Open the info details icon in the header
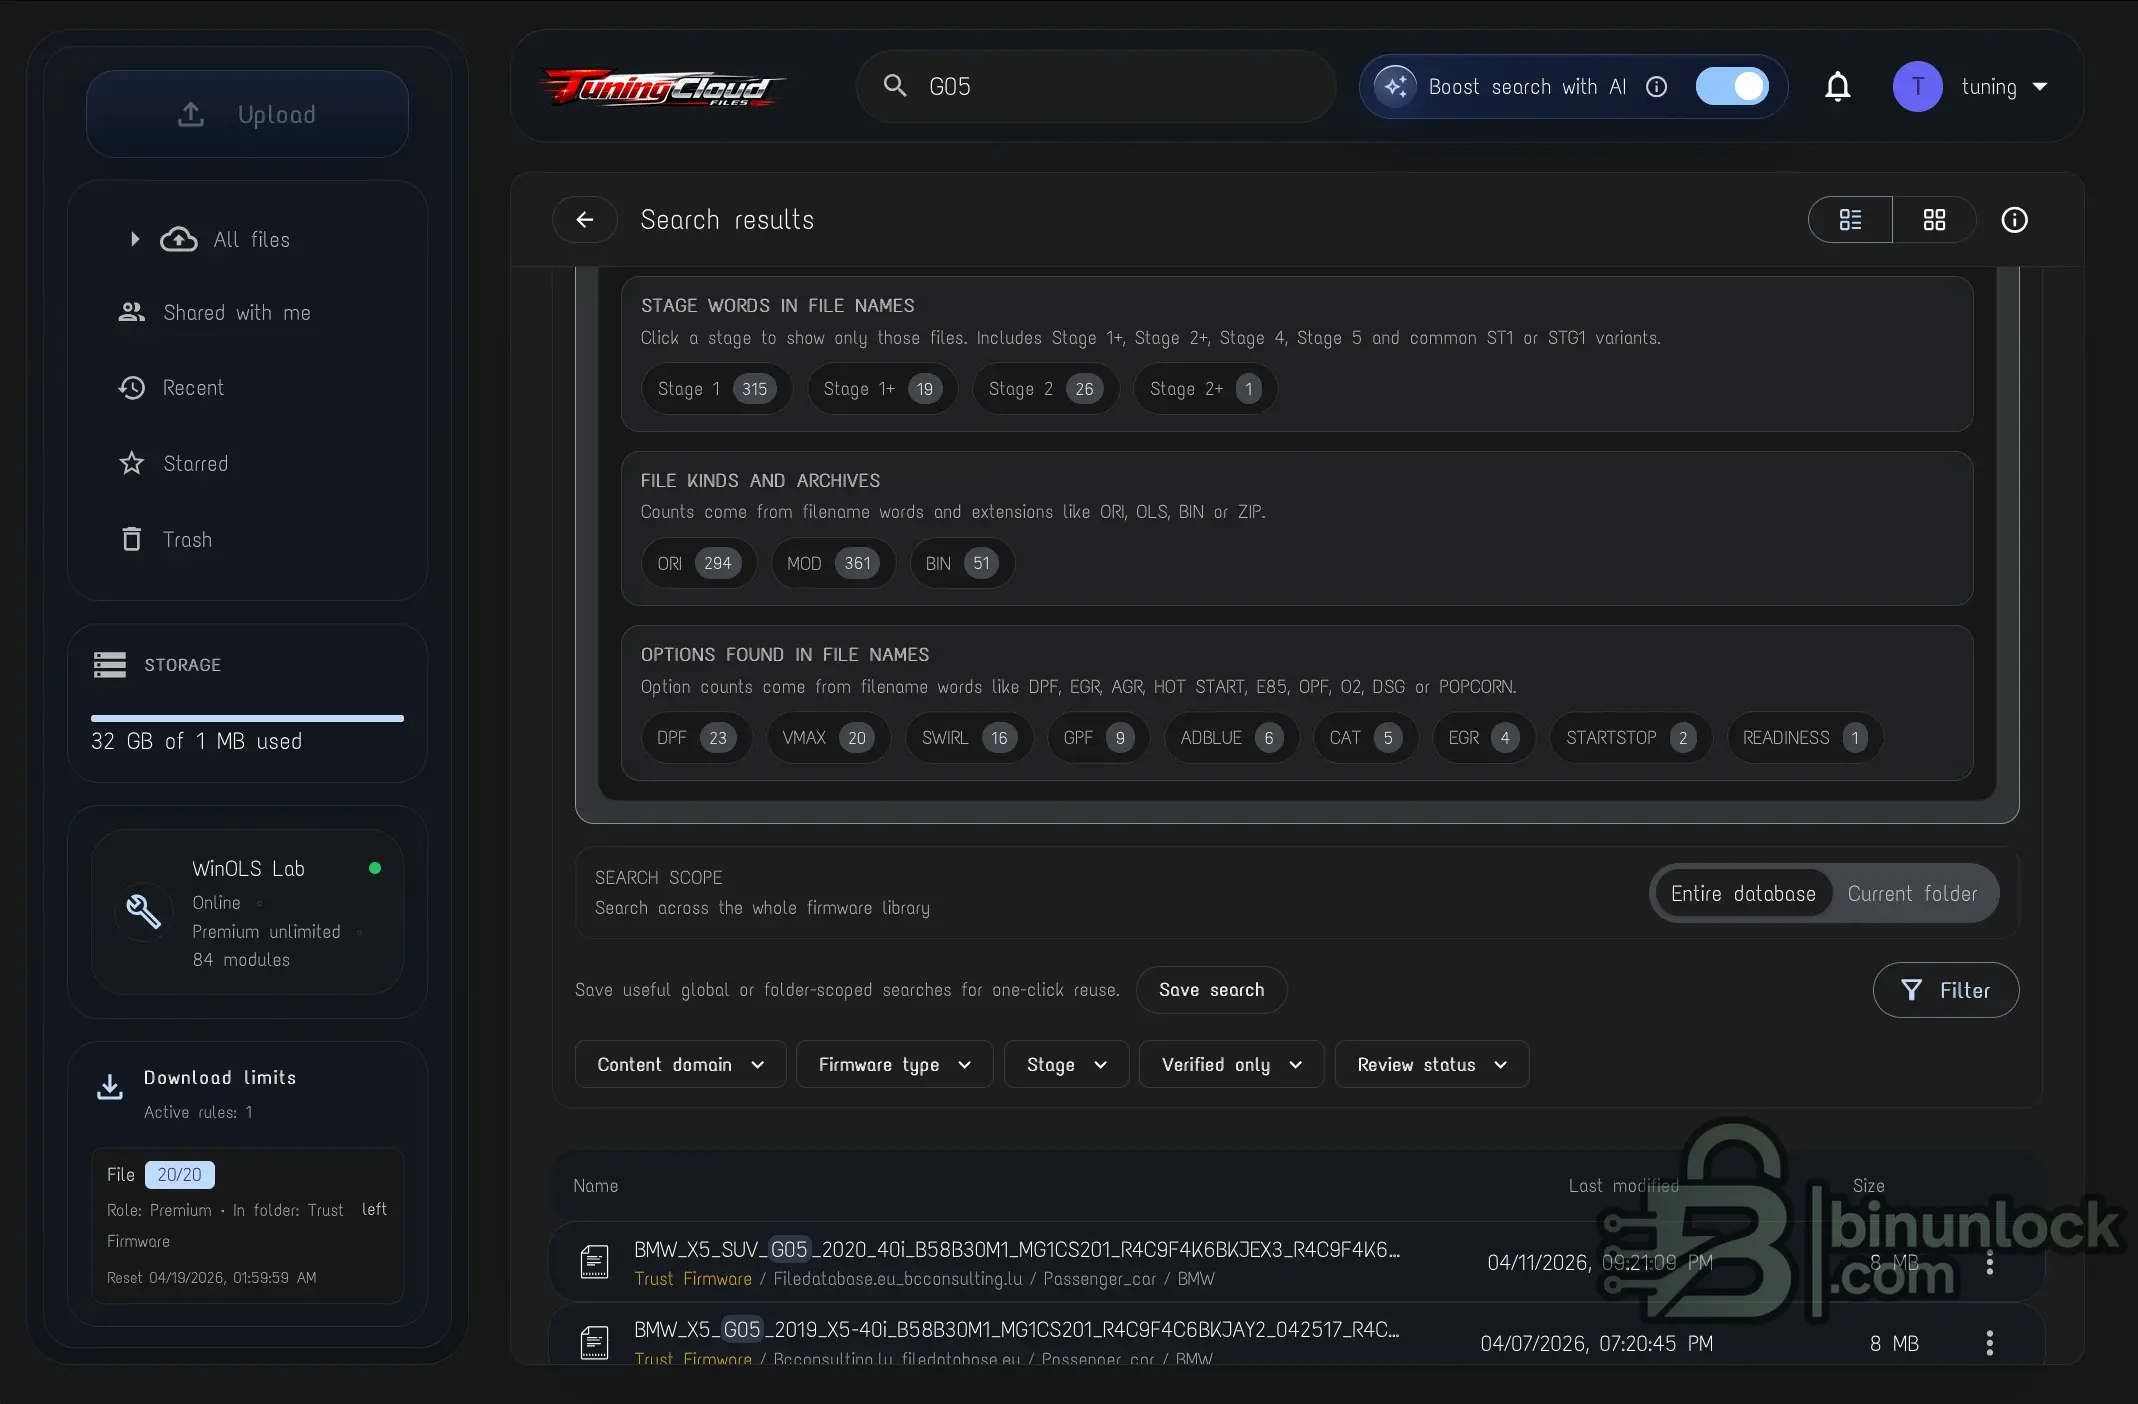 point(2014,220)
